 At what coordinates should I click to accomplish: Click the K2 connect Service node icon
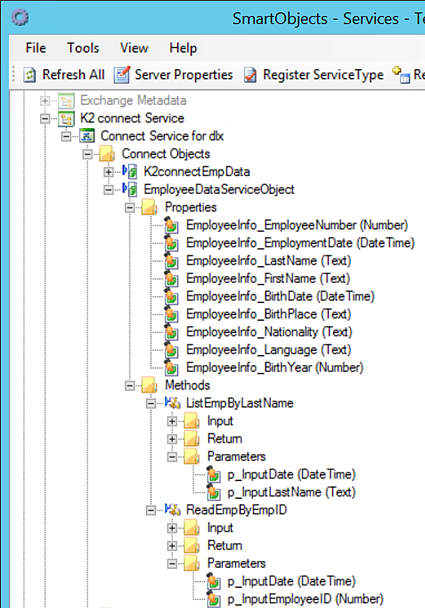pos(66,118)
